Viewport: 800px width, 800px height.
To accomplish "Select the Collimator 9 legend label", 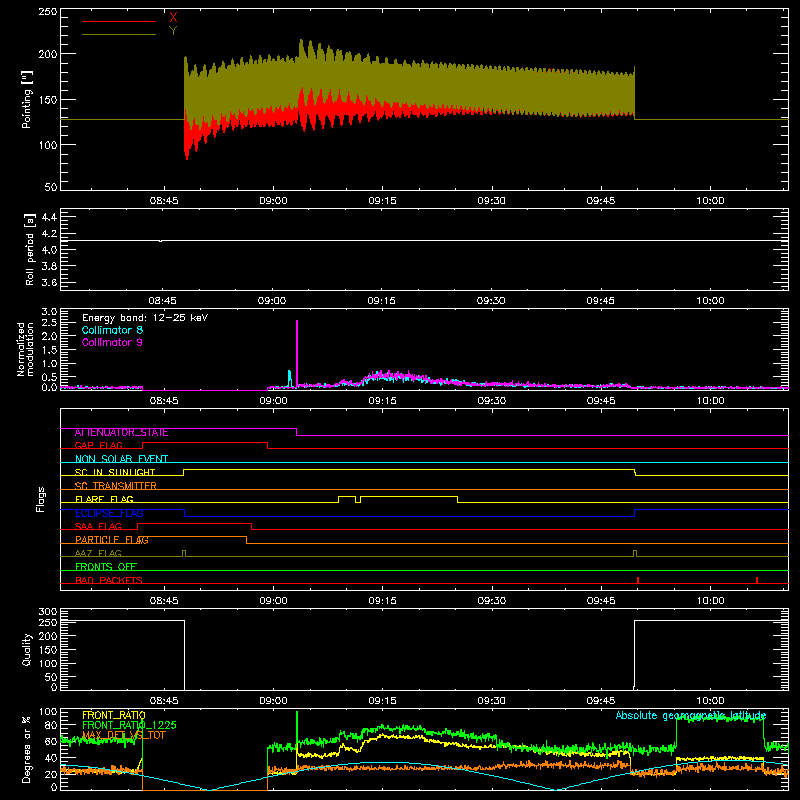I will 112,342.
